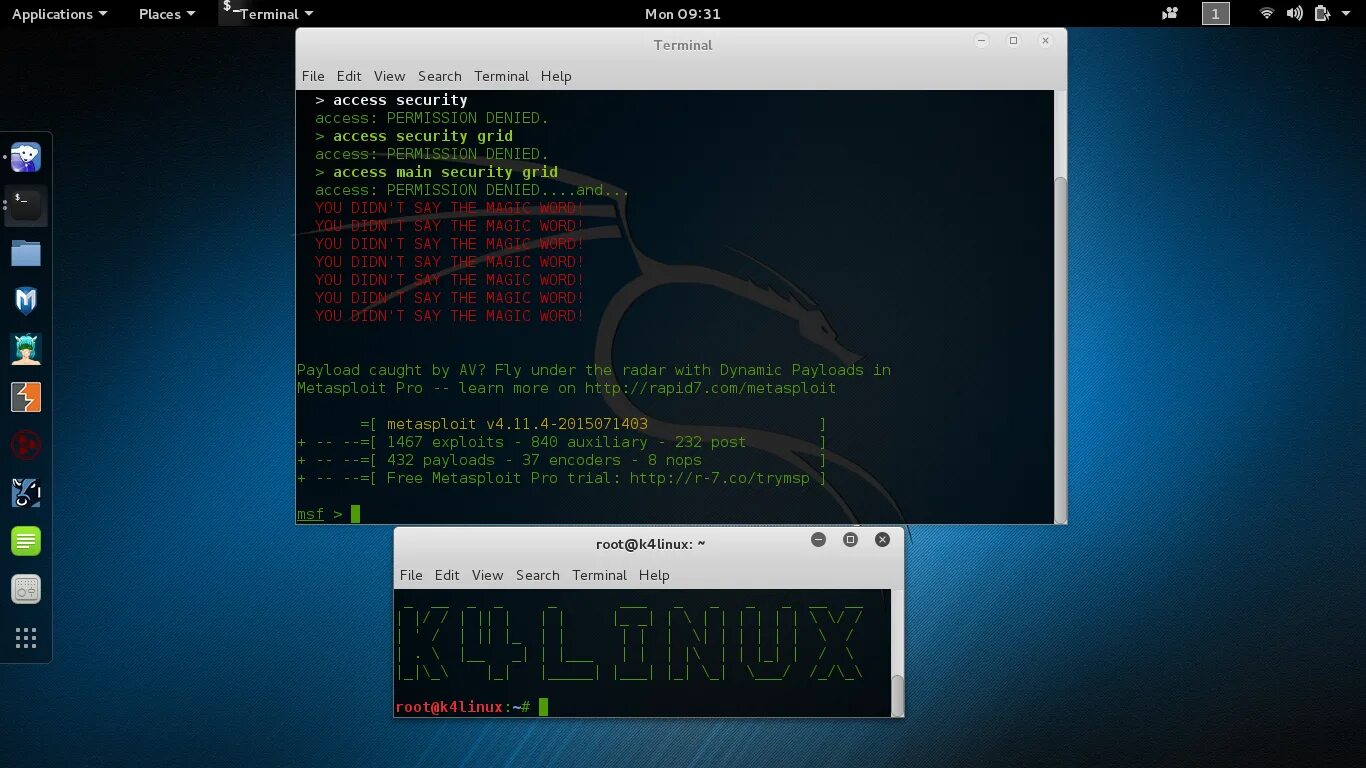1366x768 pixels.
Task: Open Burp Suite from the dock
Action: (x=26, y=397)
